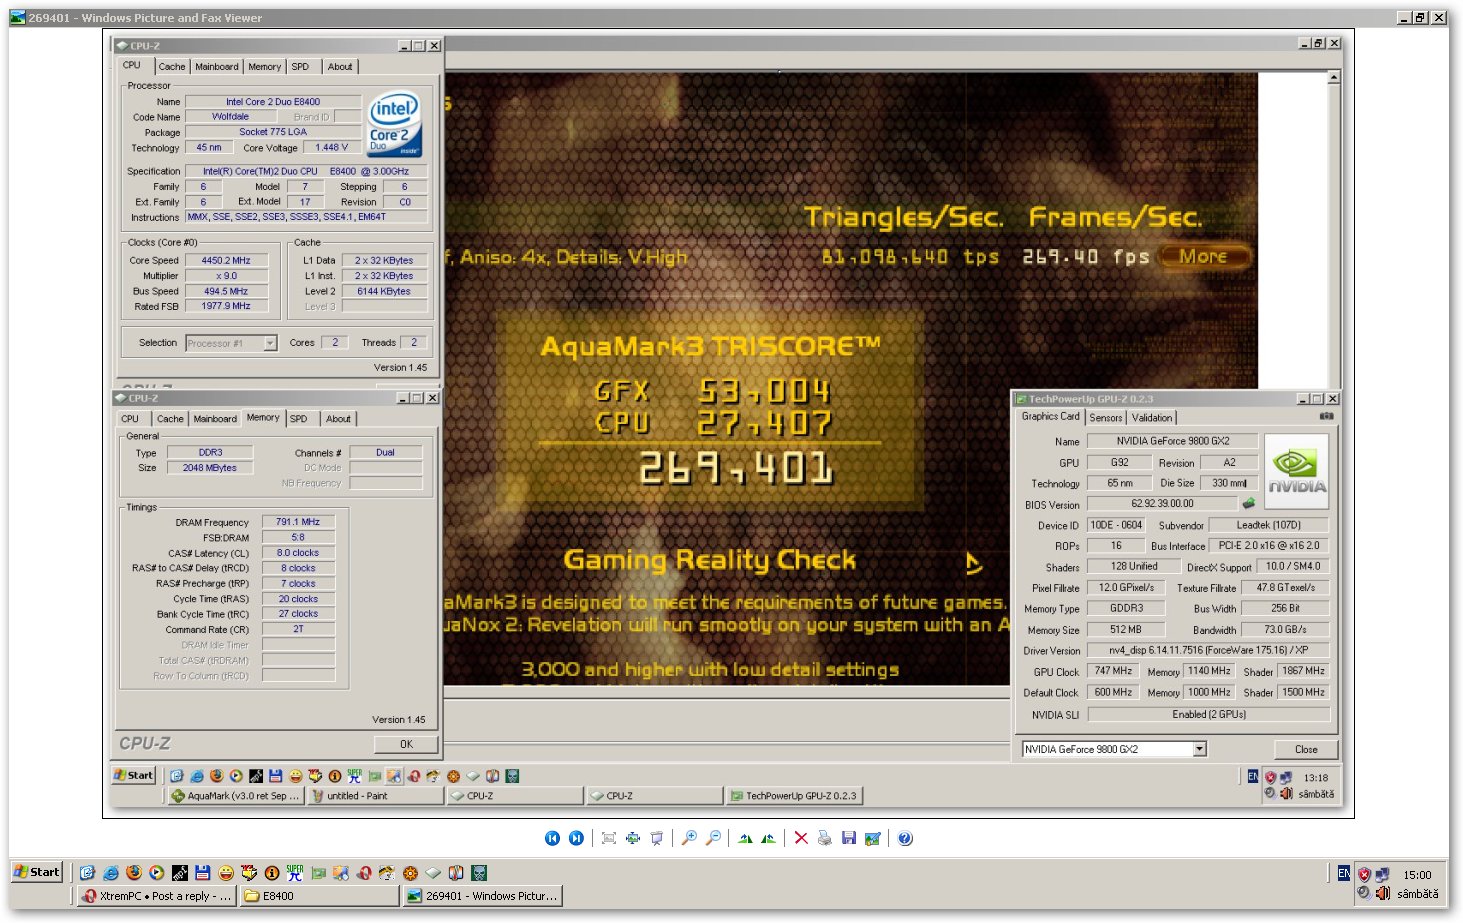The height and width of the screenshot is (923, 1463).
Task: Click the Best Fit viewer toolbar icon
Action: 608,838
